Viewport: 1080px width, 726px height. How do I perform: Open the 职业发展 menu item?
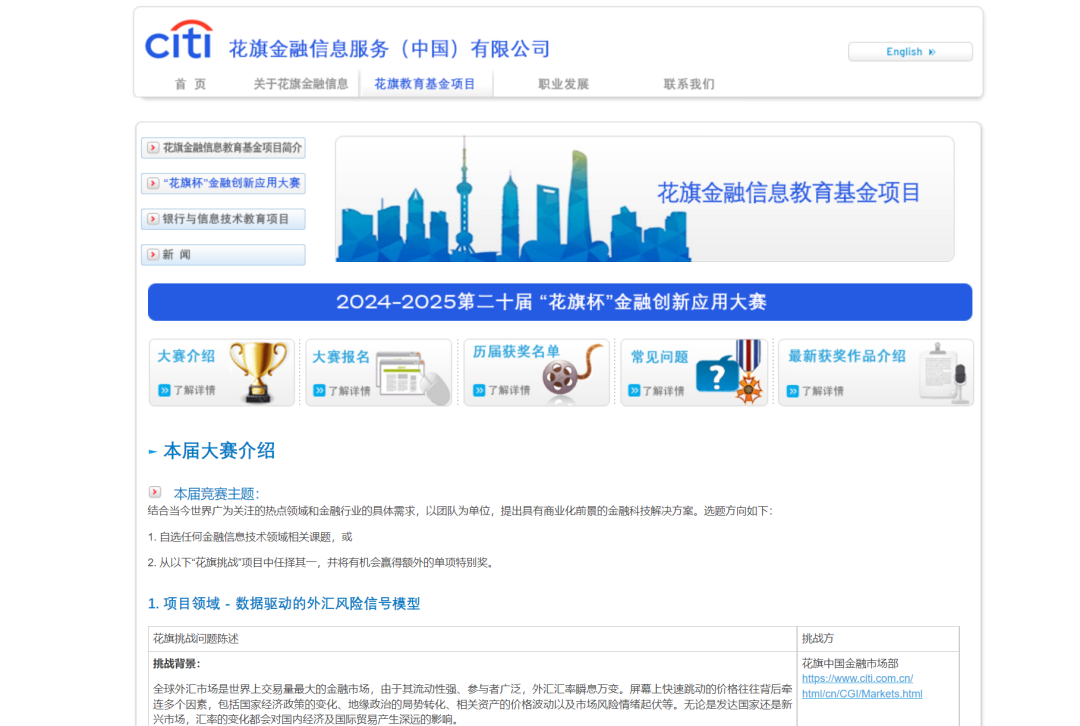[563, 84]
